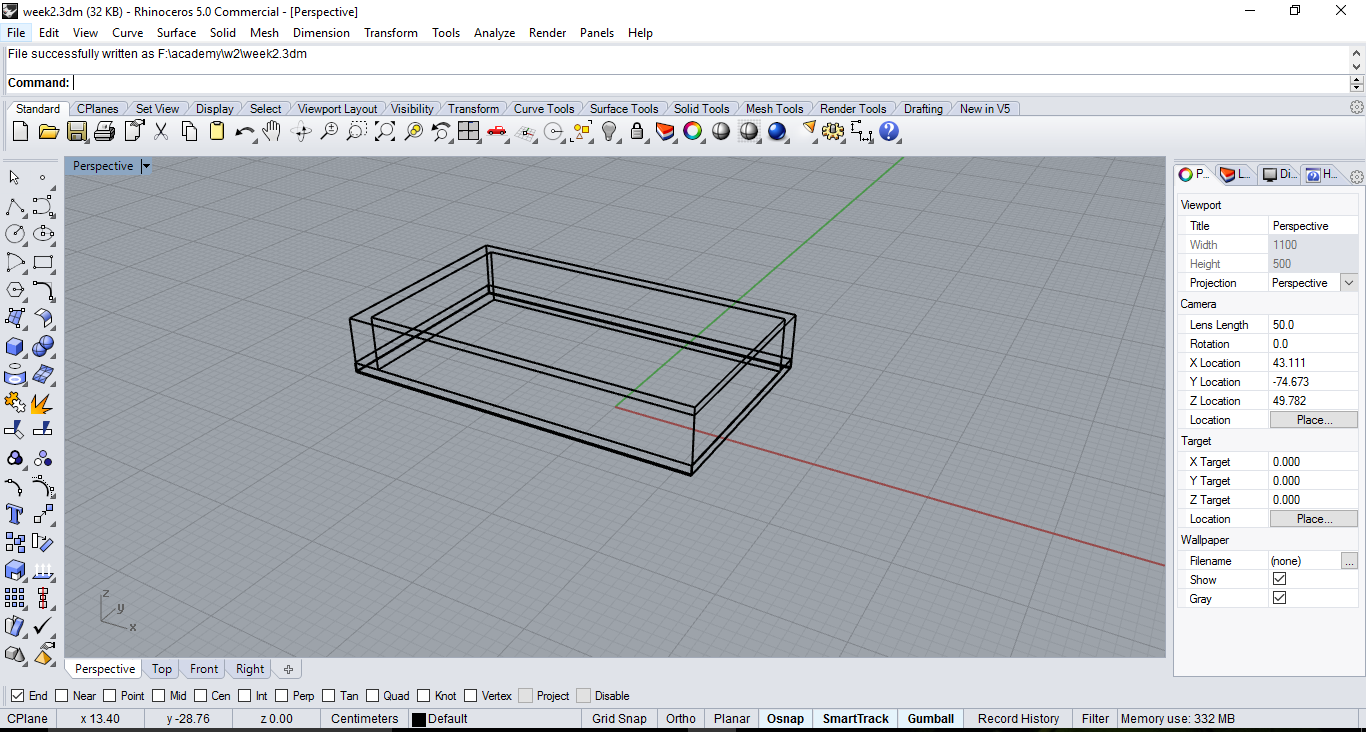This screenshot has height=732, width=1366.
Task: Click the Camera Location Place button
Action: [x=1313, y=420]
